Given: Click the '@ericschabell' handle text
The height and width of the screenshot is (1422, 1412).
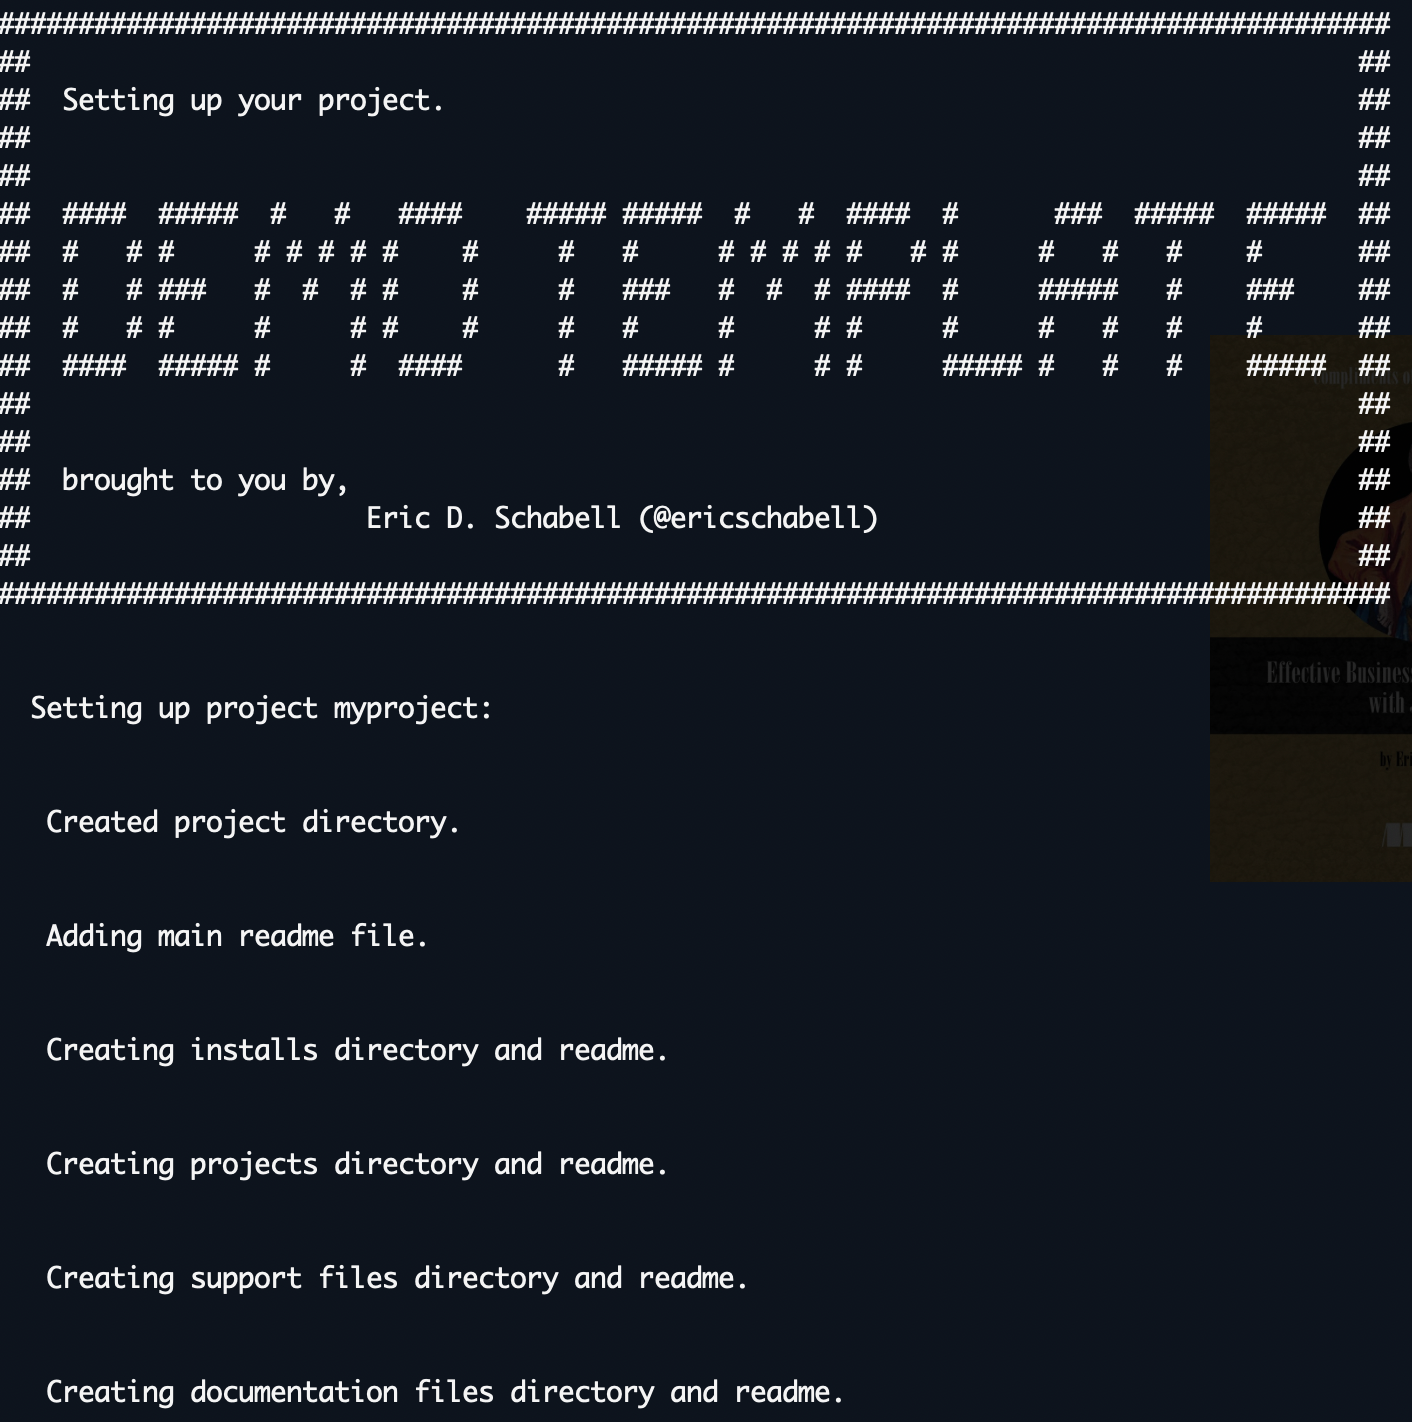Looking at the screenshot, I should click(758, 518).
